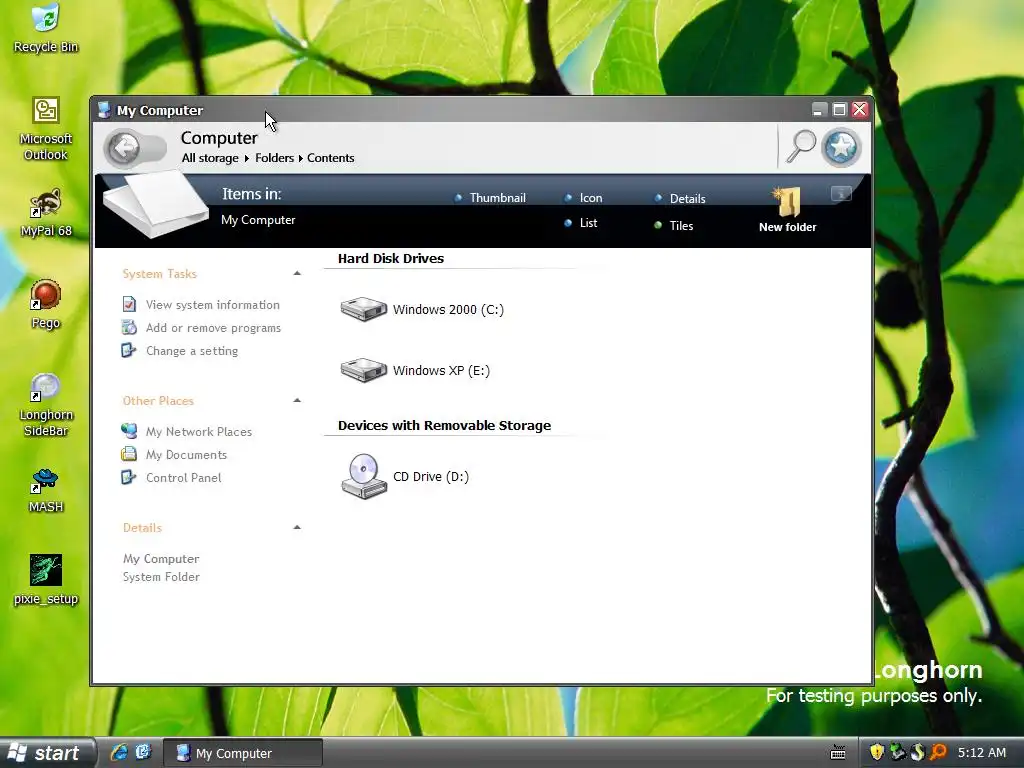Image resolution: width=1024 pixels, height=768 pixels.
Task: Click the orange magnifier tray icon
Action: click(x=938, y=752)
